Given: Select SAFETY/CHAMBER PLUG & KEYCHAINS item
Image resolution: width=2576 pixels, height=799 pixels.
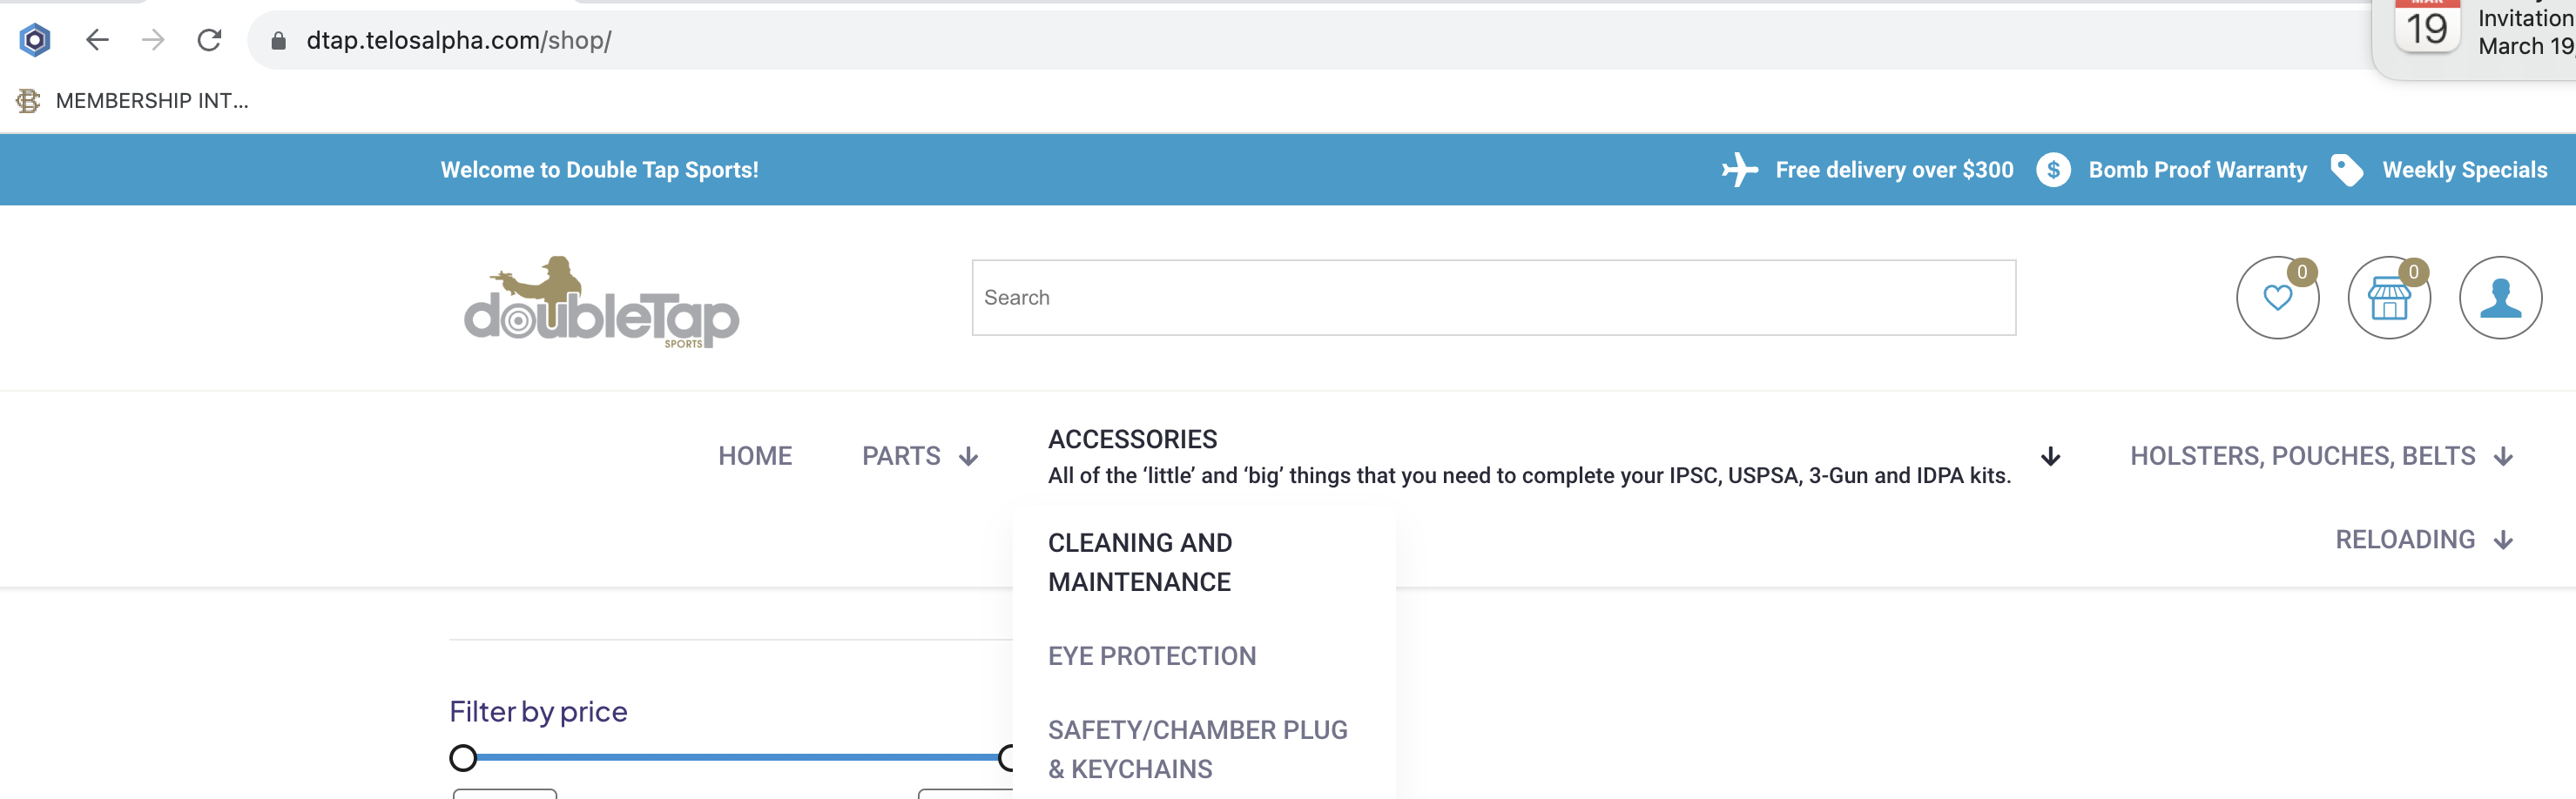Looking at the screenshot, I should 1198,749.
